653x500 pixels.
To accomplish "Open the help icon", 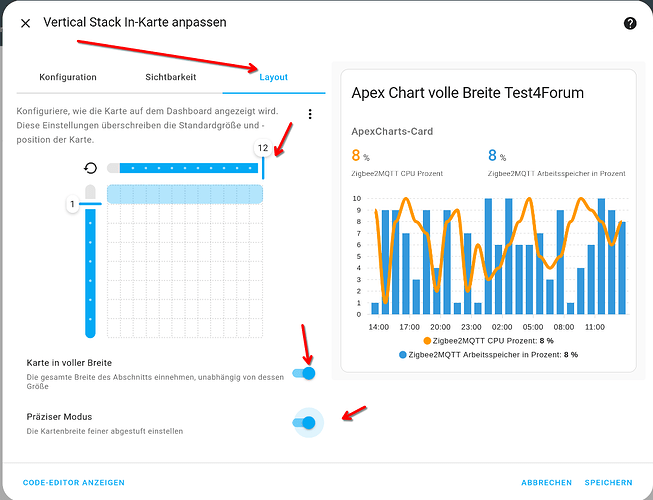I will coord(630,23).
